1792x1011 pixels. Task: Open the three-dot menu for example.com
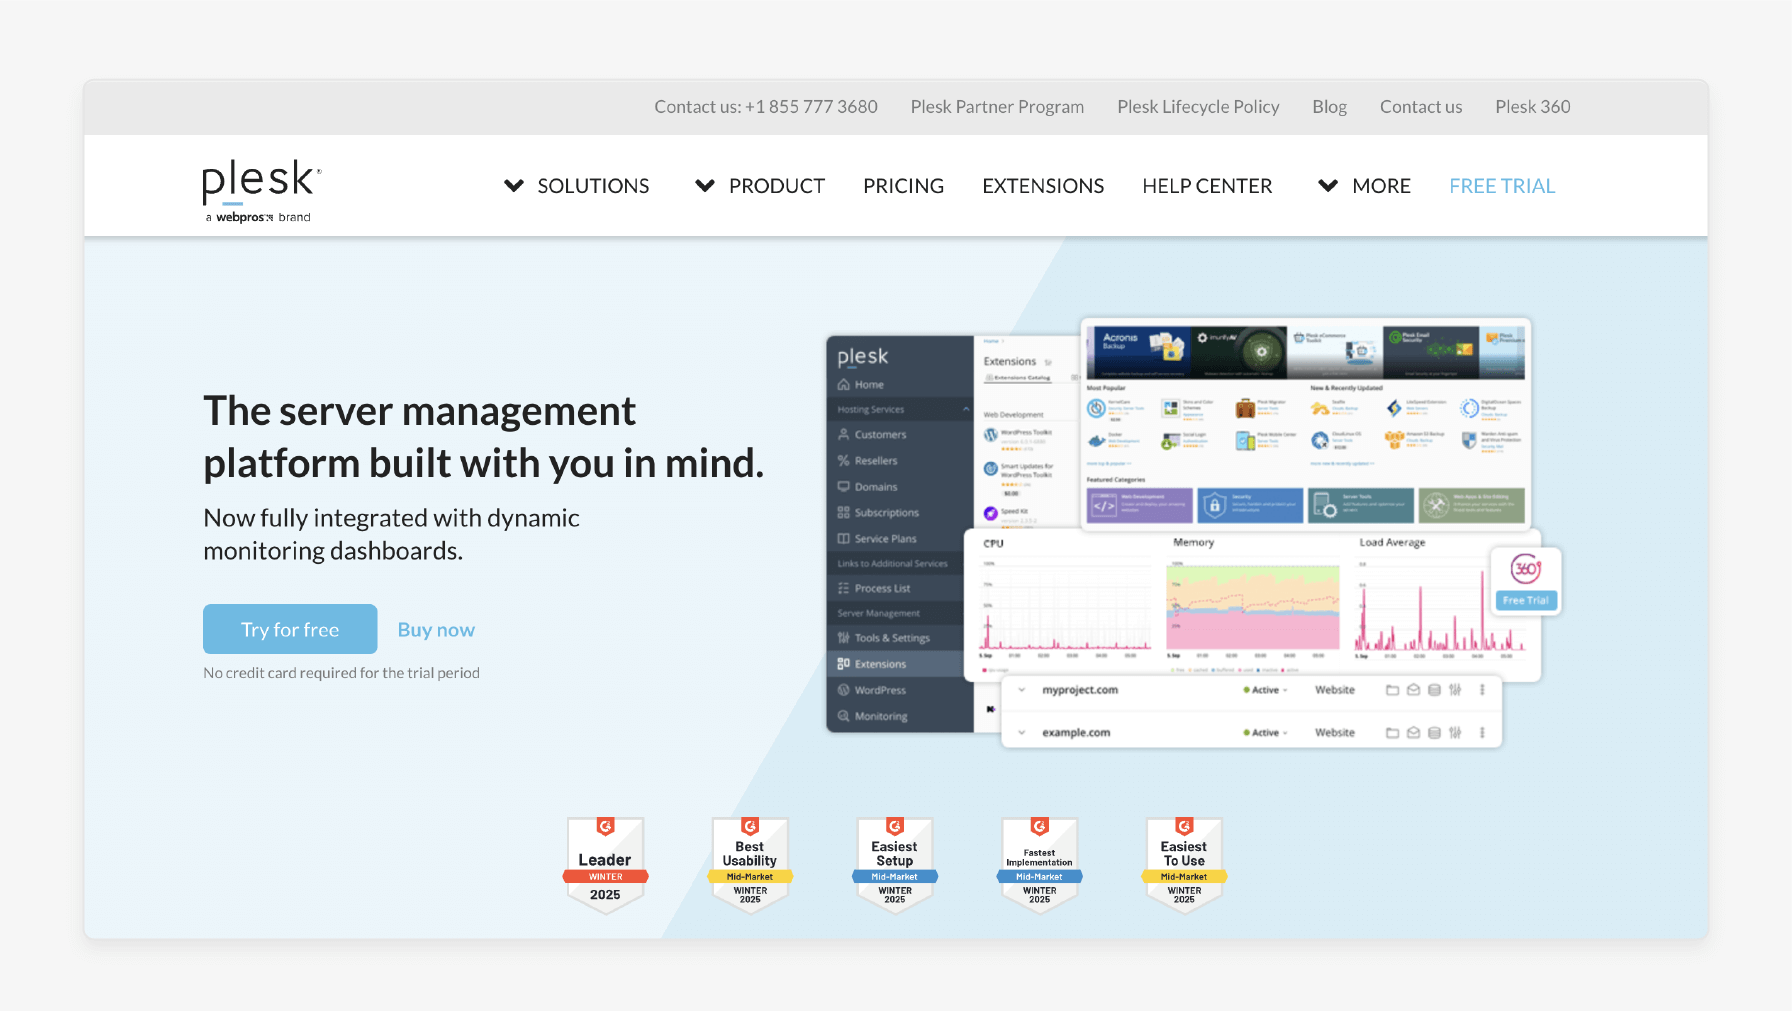[1482, 733]
